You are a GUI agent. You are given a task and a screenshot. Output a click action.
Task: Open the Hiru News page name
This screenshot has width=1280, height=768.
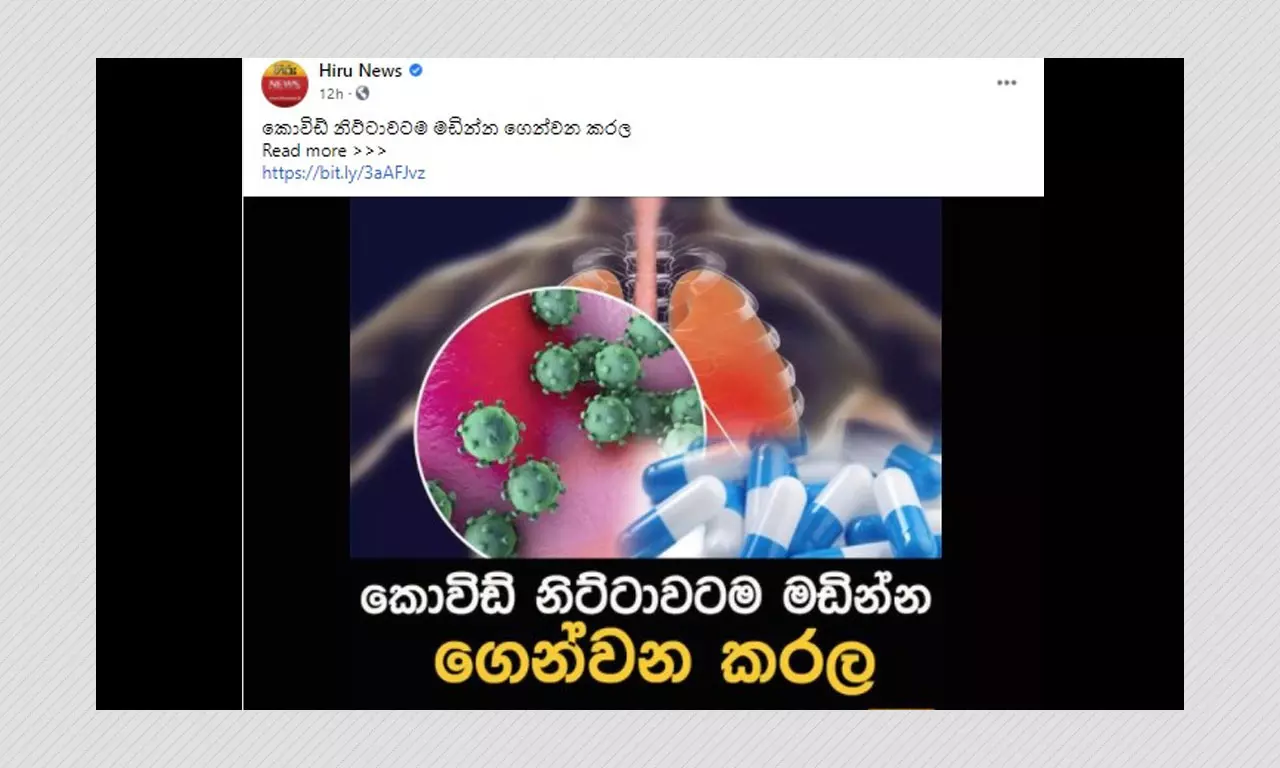(x=360, y=71)
